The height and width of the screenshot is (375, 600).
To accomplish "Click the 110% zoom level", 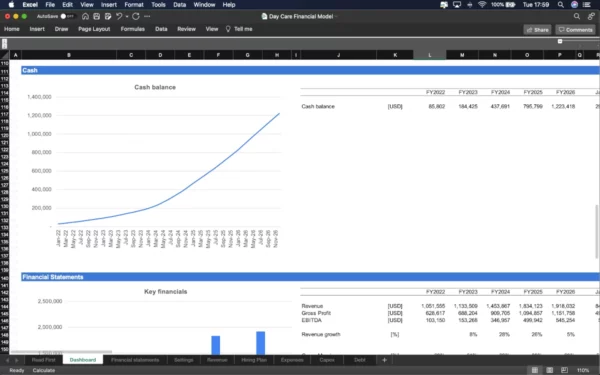I will tap(583, 370).
